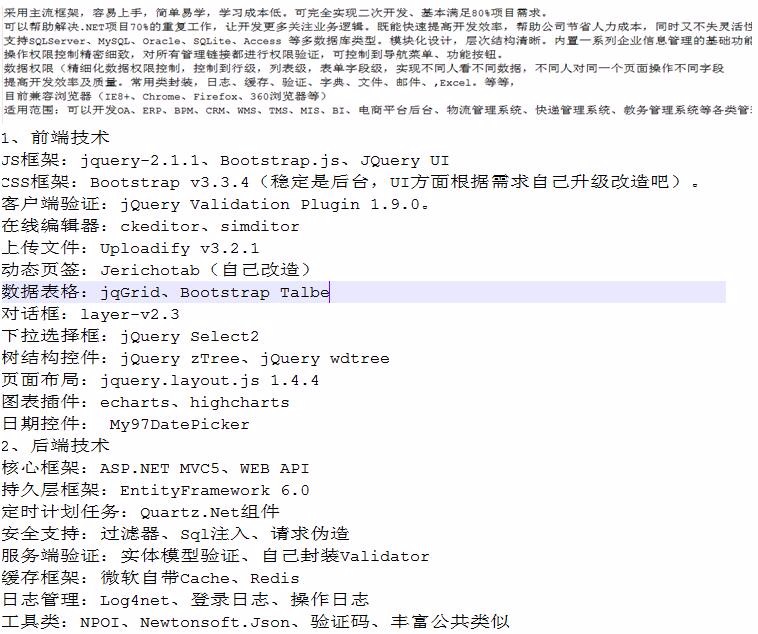Click the line '页面布局: jquery.layout.js 1.4.4'

click(160, 380)
